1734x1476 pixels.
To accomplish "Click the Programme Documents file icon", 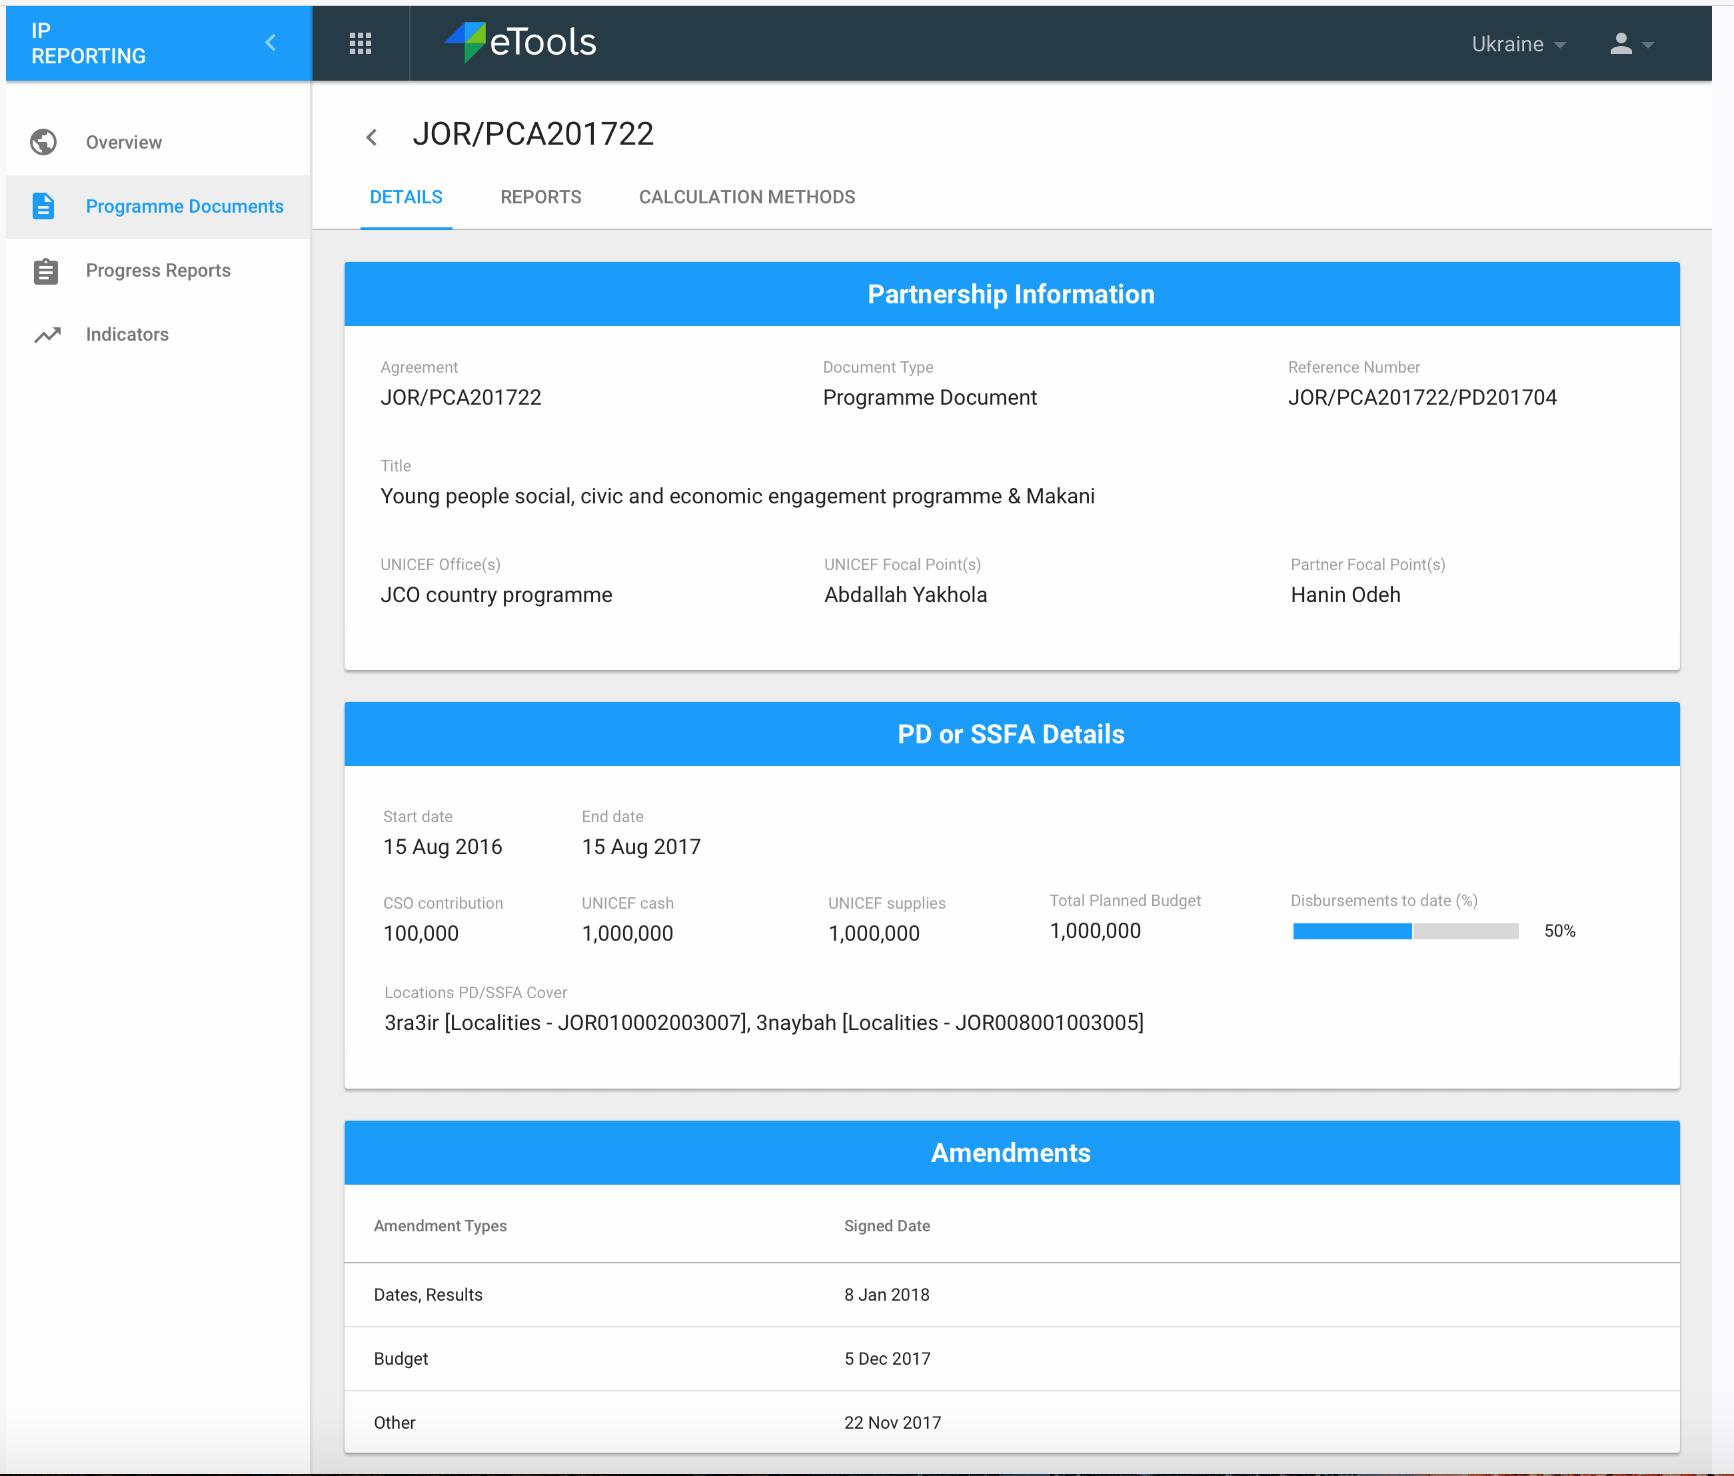I will (x=44, y=205).
